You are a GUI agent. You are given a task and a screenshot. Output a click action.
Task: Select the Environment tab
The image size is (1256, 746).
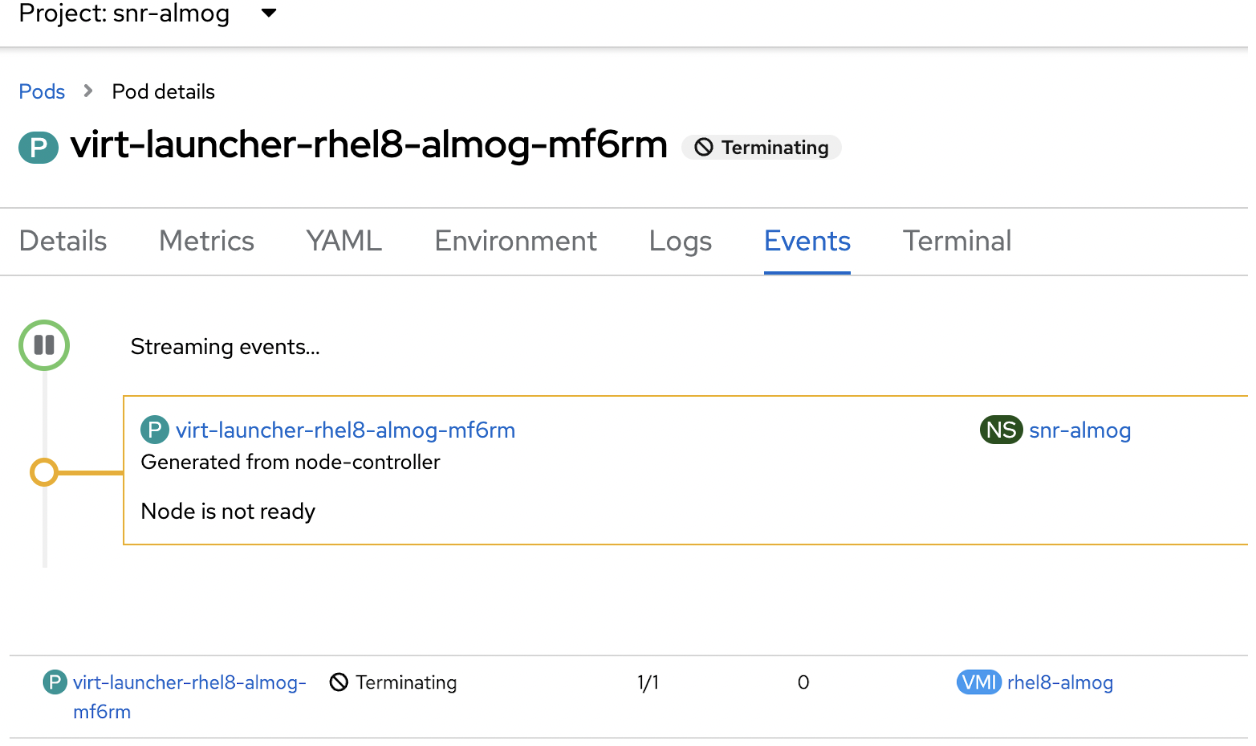point(515,241)
